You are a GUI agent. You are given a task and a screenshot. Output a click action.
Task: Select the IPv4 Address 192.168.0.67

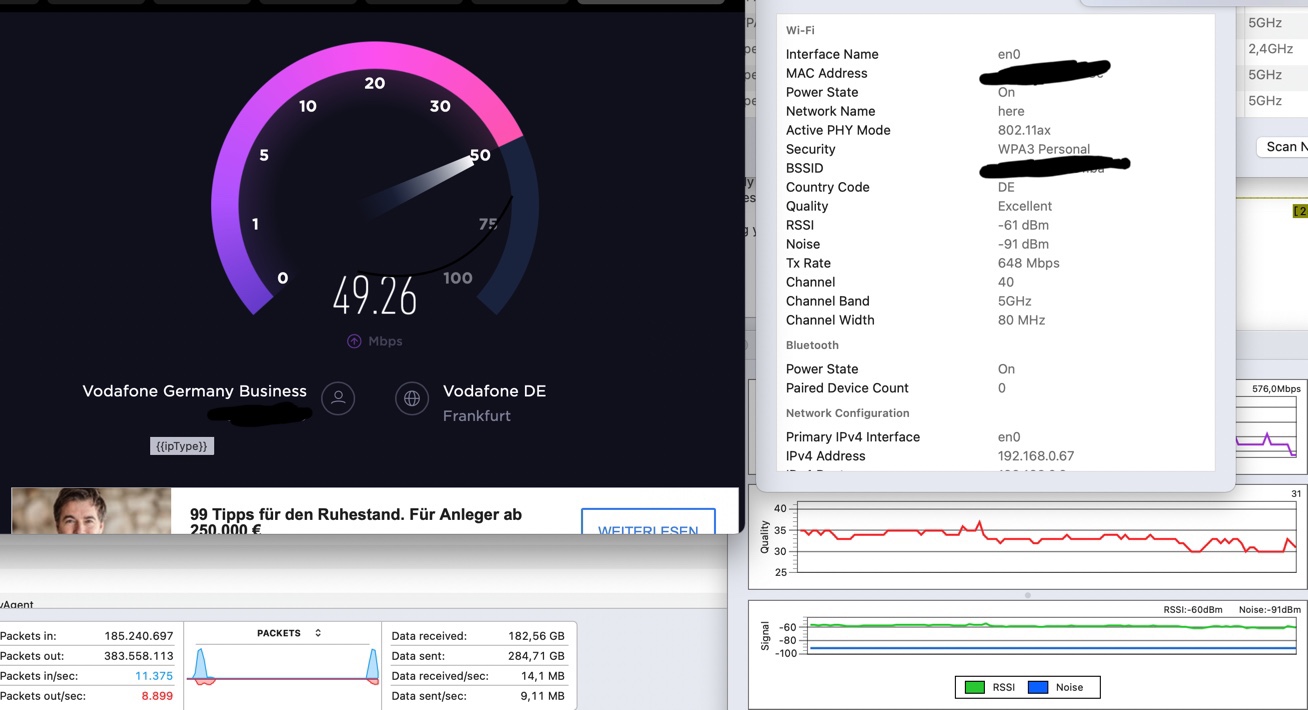(x=1036, y=456)
